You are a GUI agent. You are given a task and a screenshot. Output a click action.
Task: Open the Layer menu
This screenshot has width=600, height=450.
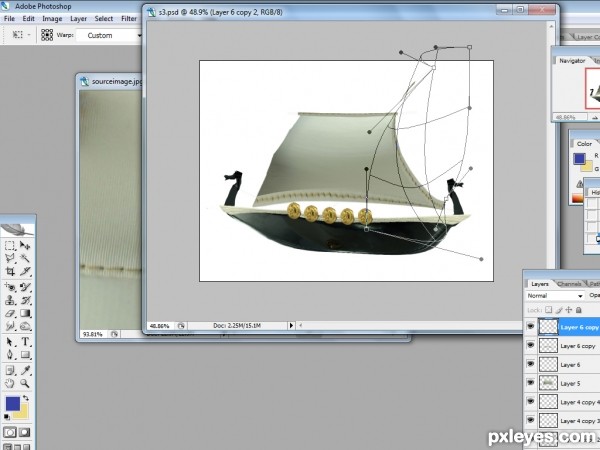[78, 18]
